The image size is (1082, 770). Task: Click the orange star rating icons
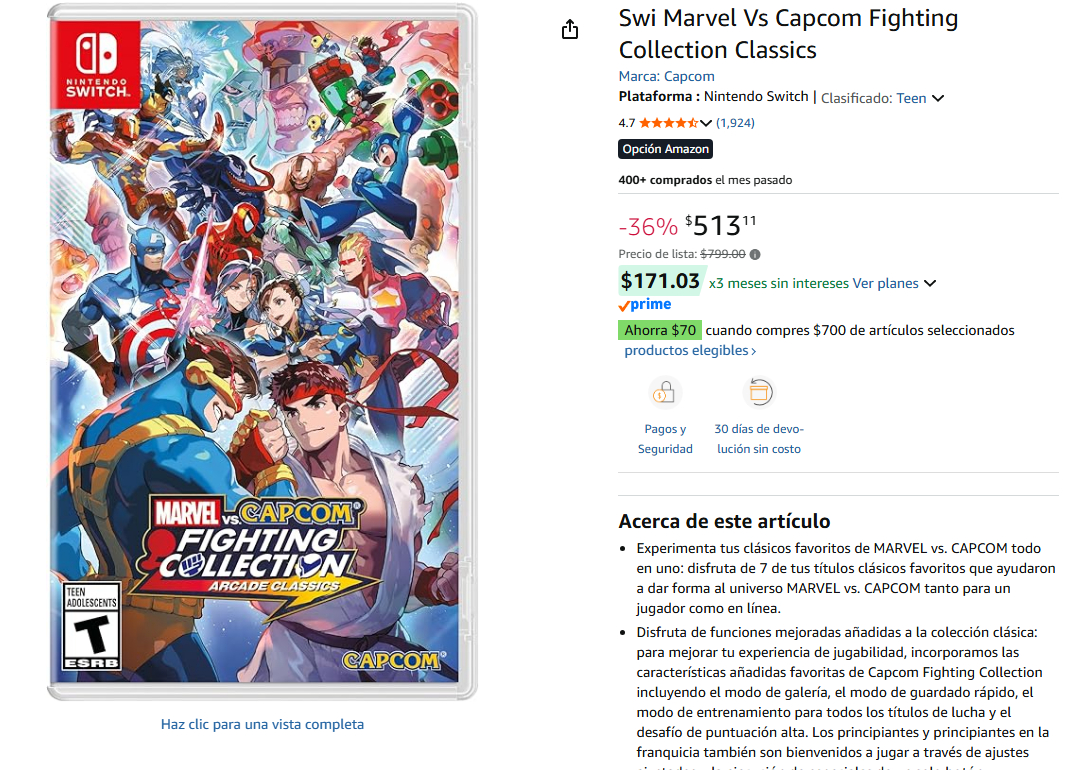pyautogui.click(x=668, y=123)
